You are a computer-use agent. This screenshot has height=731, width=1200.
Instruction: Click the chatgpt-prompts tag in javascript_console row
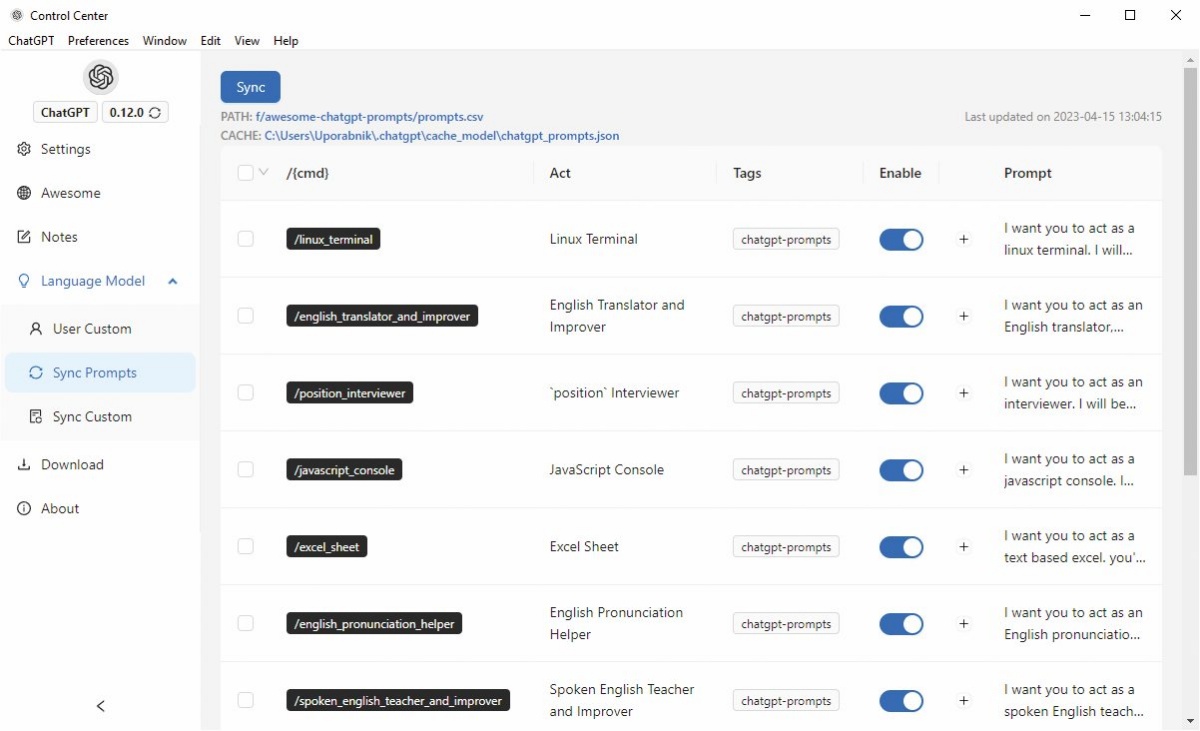pyautogui.click(x=786, y=470)
